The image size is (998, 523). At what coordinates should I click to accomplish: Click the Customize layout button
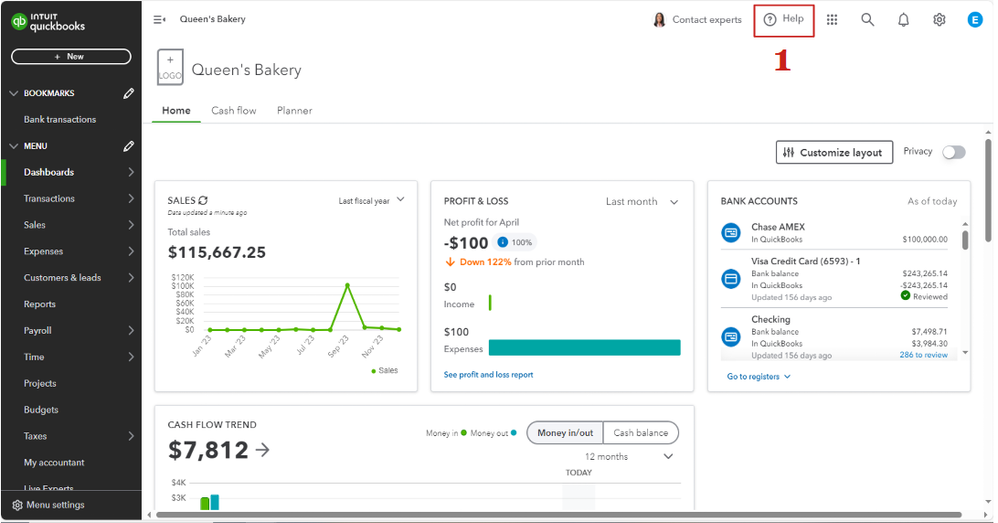click(x=833, y=153)
